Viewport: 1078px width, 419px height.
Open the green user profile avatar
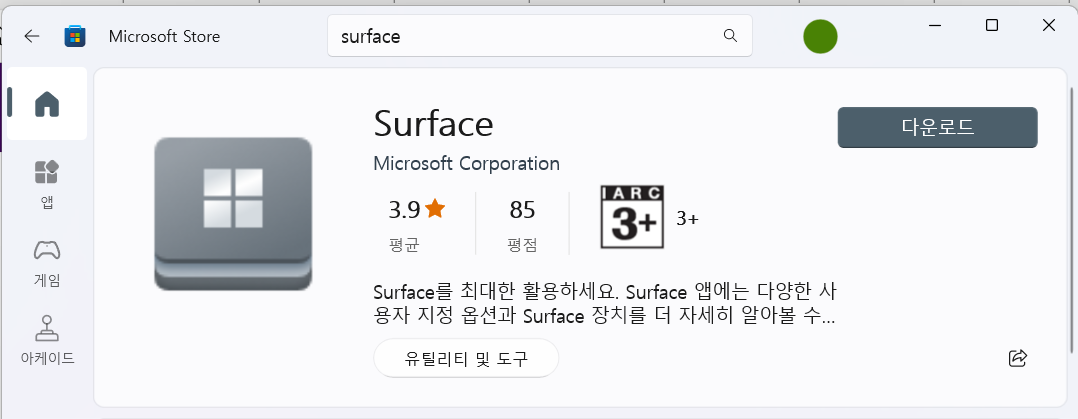820,36
